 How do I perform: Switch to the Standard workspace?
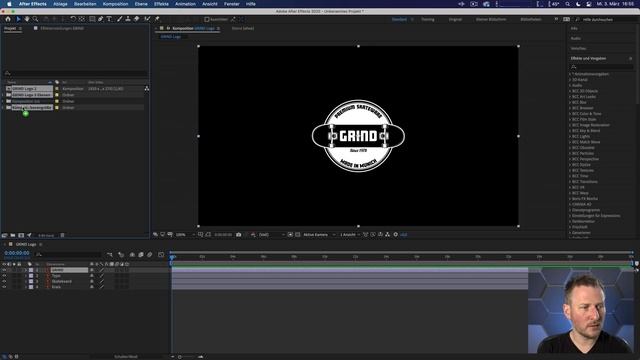pyautogui.click(x=399, y=19)
